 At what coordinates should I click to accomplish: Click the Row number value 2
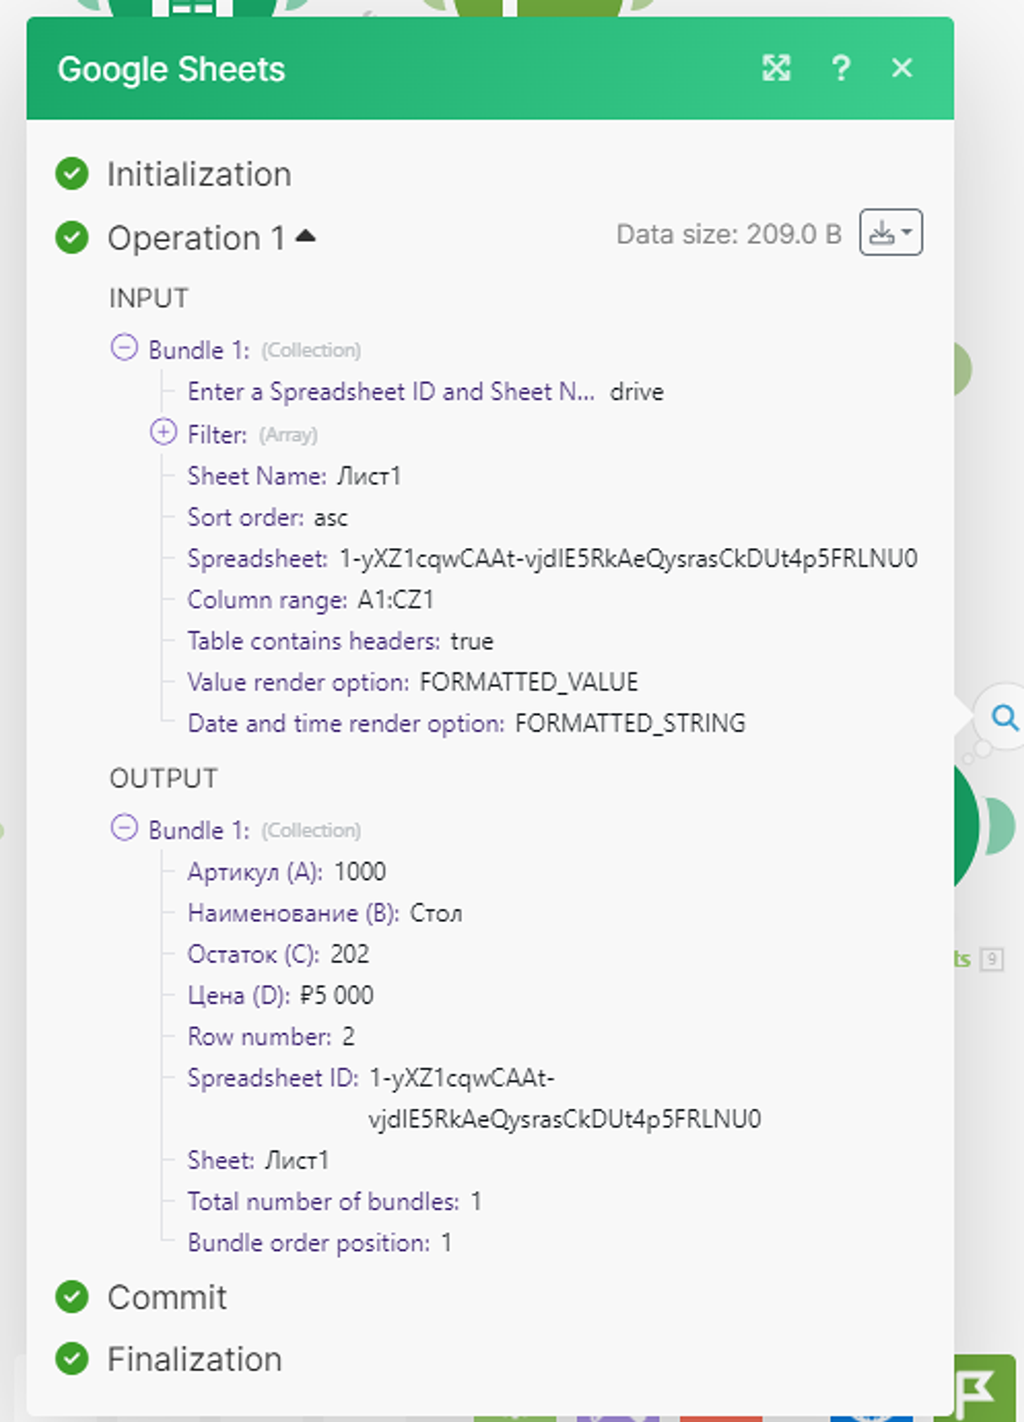348,1036
